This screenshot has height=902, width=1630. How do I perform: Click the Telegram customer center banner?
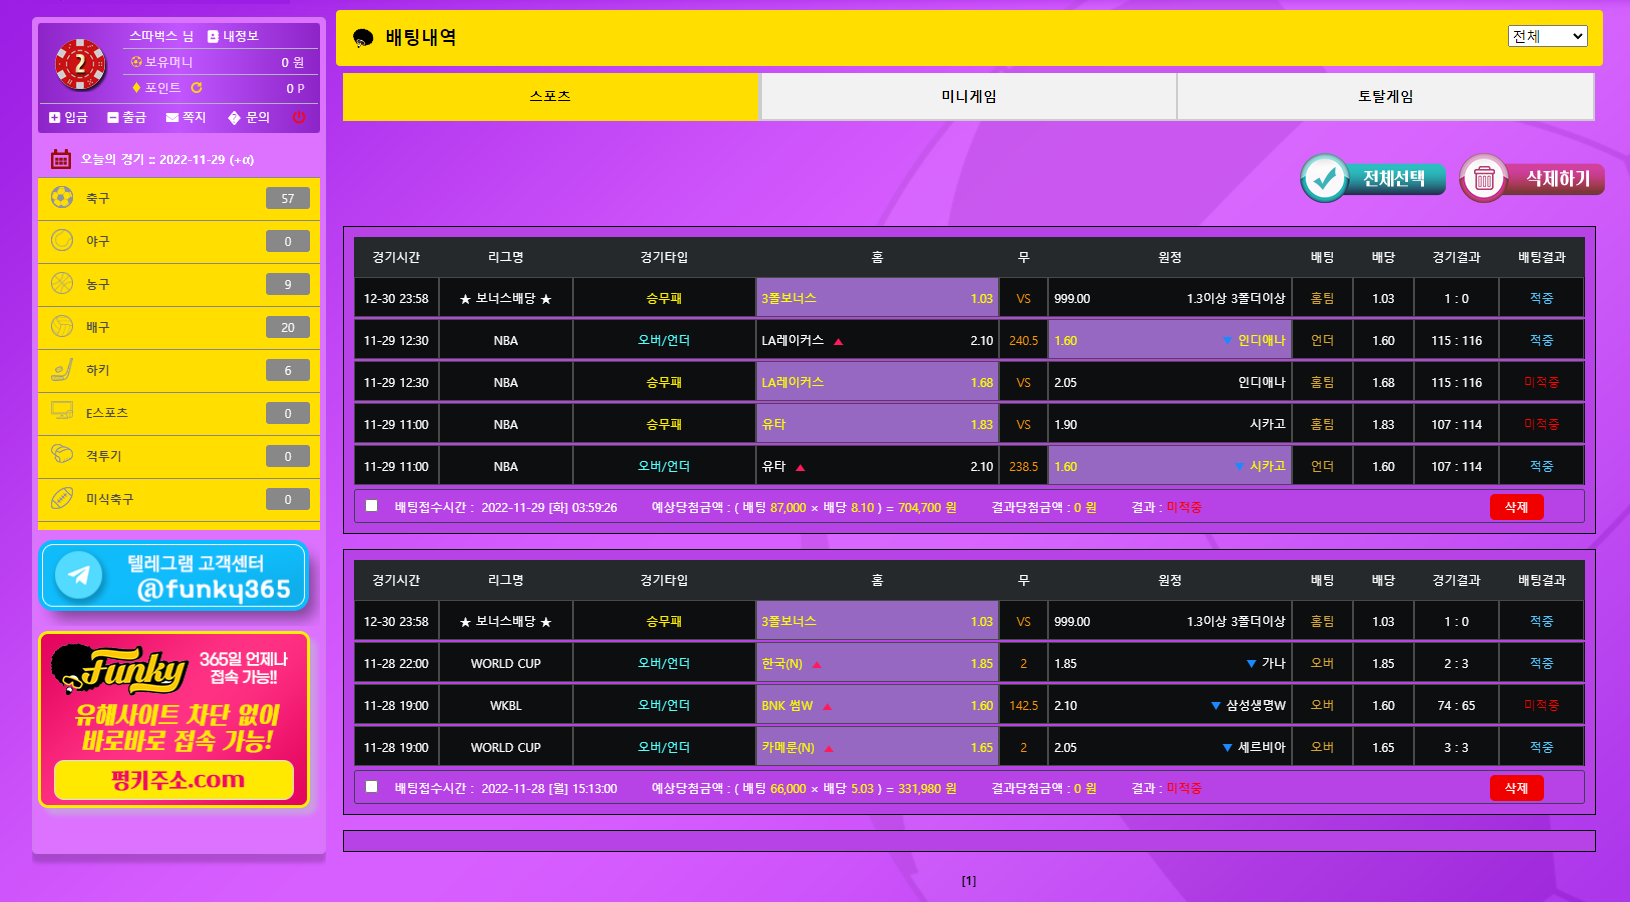[x=174, y=576]
